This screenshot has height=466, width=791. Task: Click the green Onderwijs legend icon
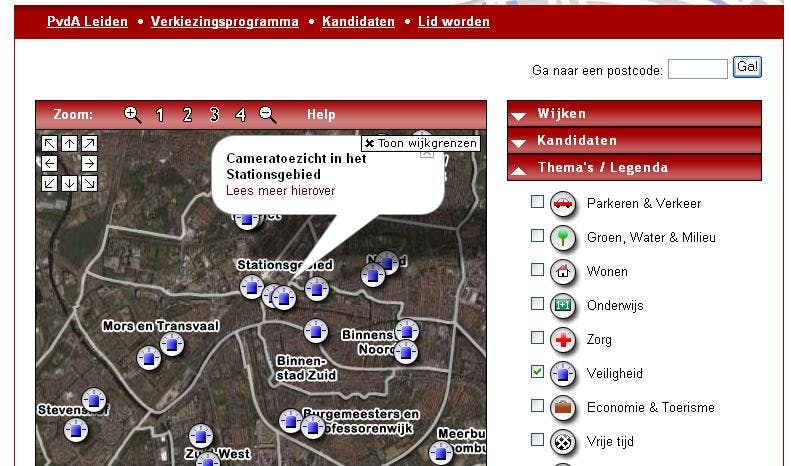point(562,306)
